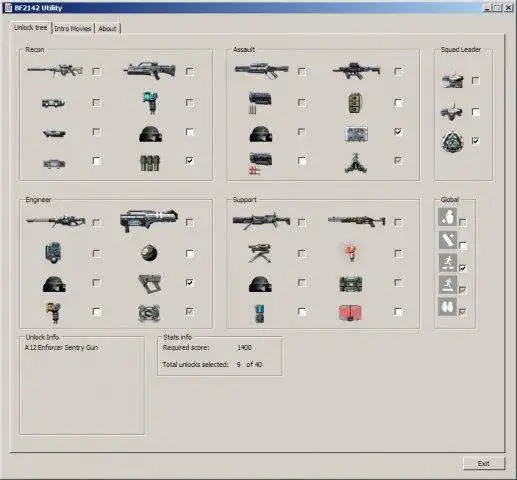Close the BF2142 Utility window
This screenshot has width=517, height=480.
click(508, 7)
